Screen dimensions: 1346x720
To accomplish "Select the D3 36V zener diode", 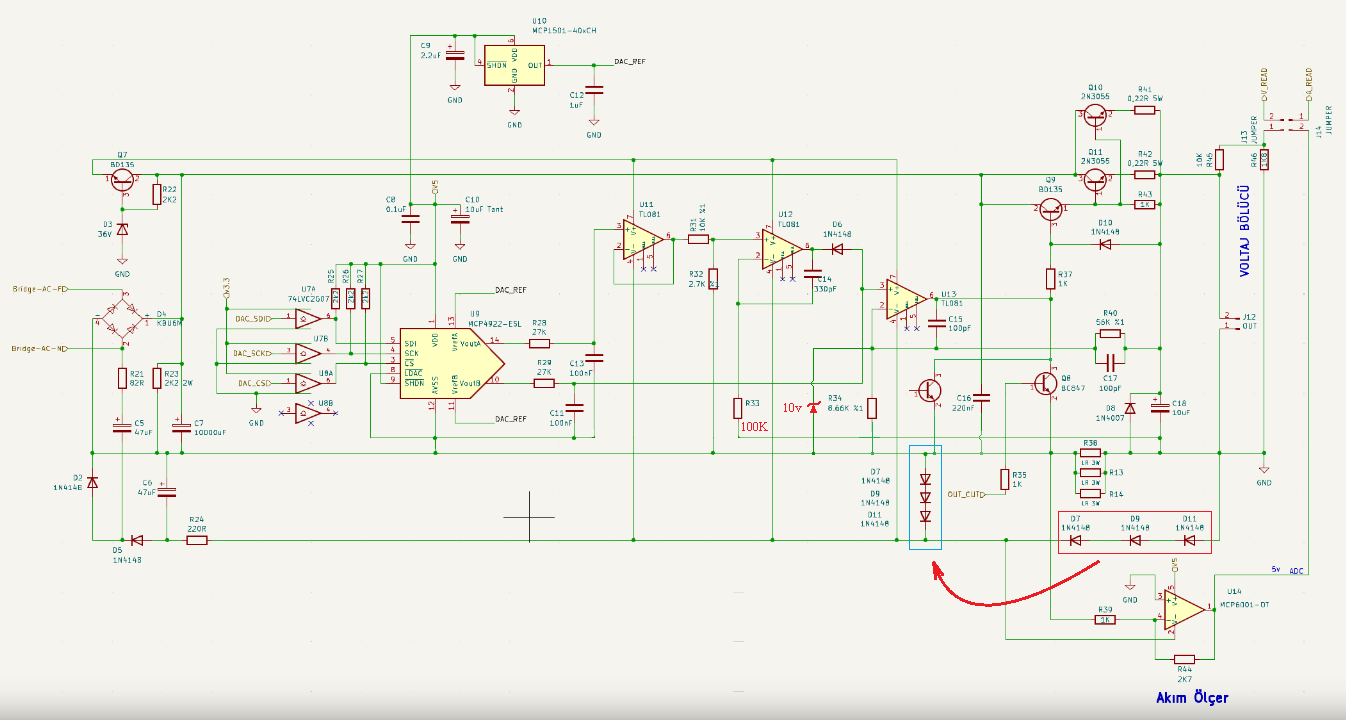I will pos(122,230).
